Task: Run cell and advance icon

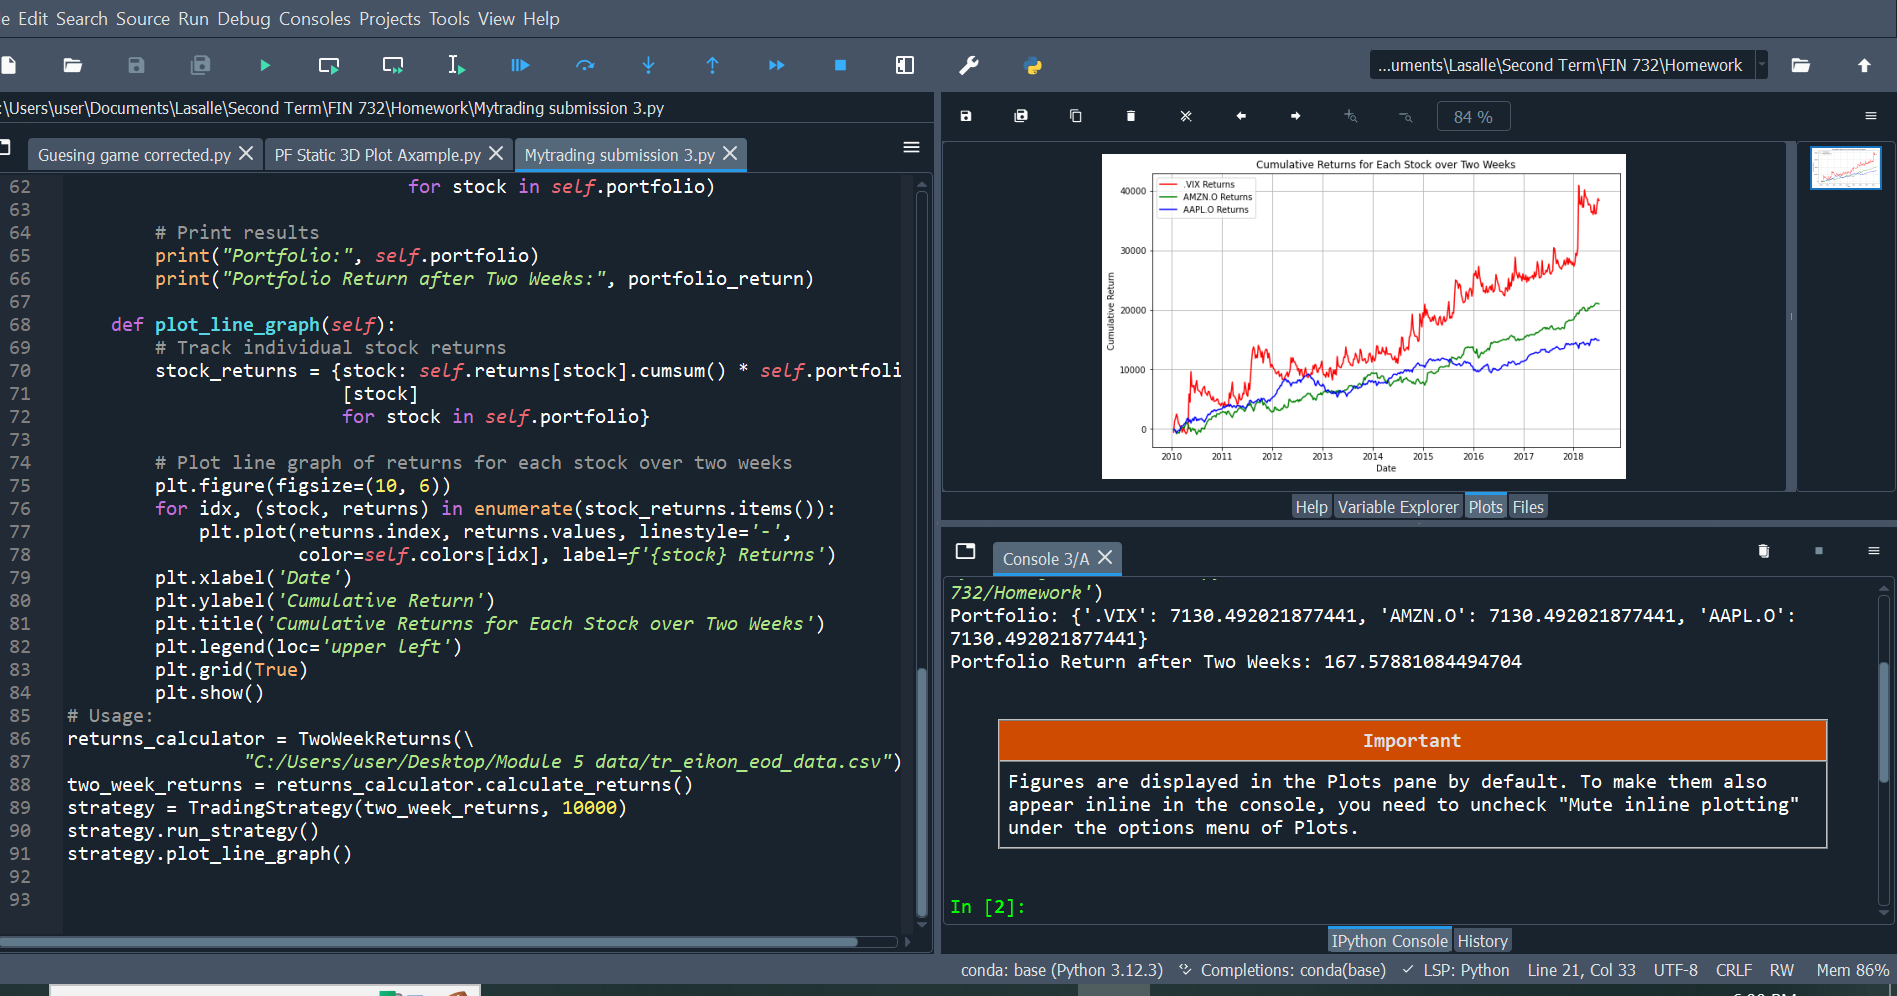Action: tap(393, 65)
